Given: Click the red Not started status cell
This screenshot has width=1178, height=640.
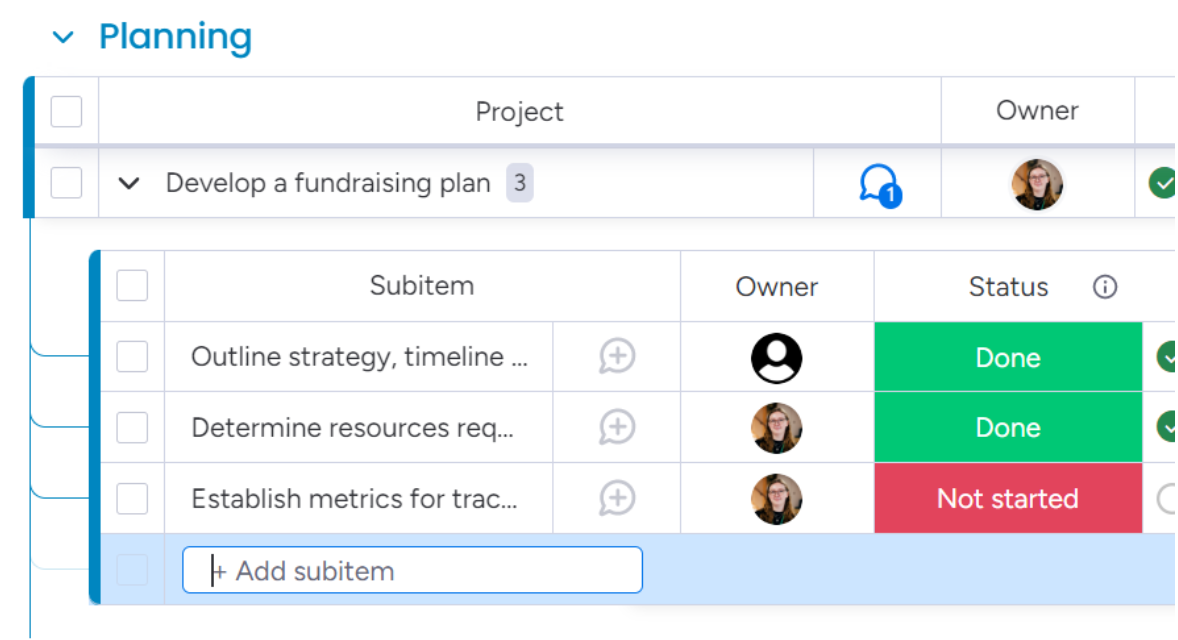Looking at the screenshot, I should pyautogui.click(x=1007, y=498).
